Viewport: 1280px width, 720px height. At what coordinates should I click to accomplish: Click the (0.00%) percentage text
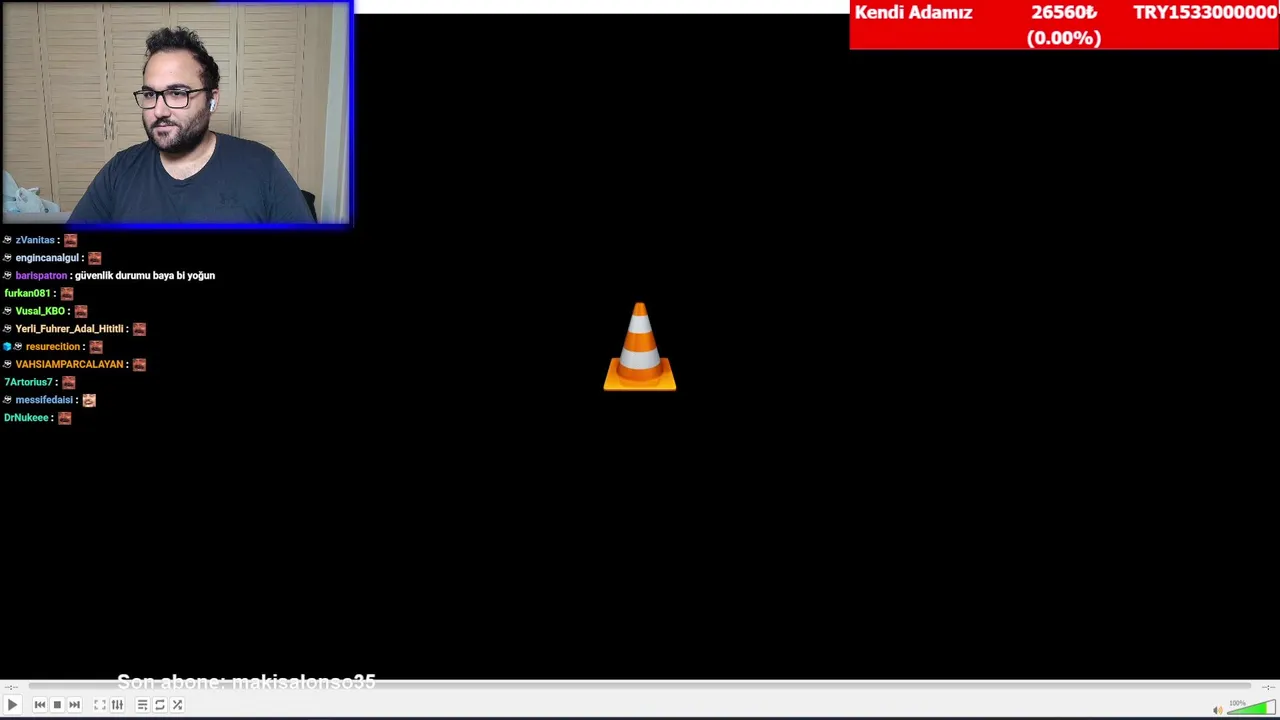point(1064,38)
